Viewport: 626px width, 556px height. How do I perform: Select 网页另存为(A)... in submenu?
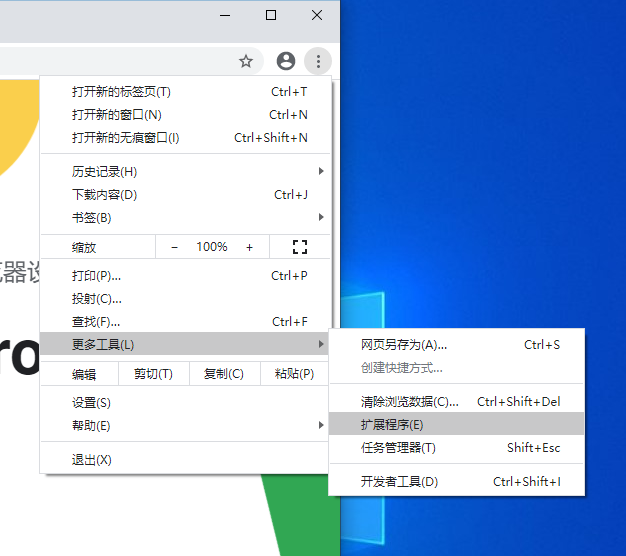point(456,344)
